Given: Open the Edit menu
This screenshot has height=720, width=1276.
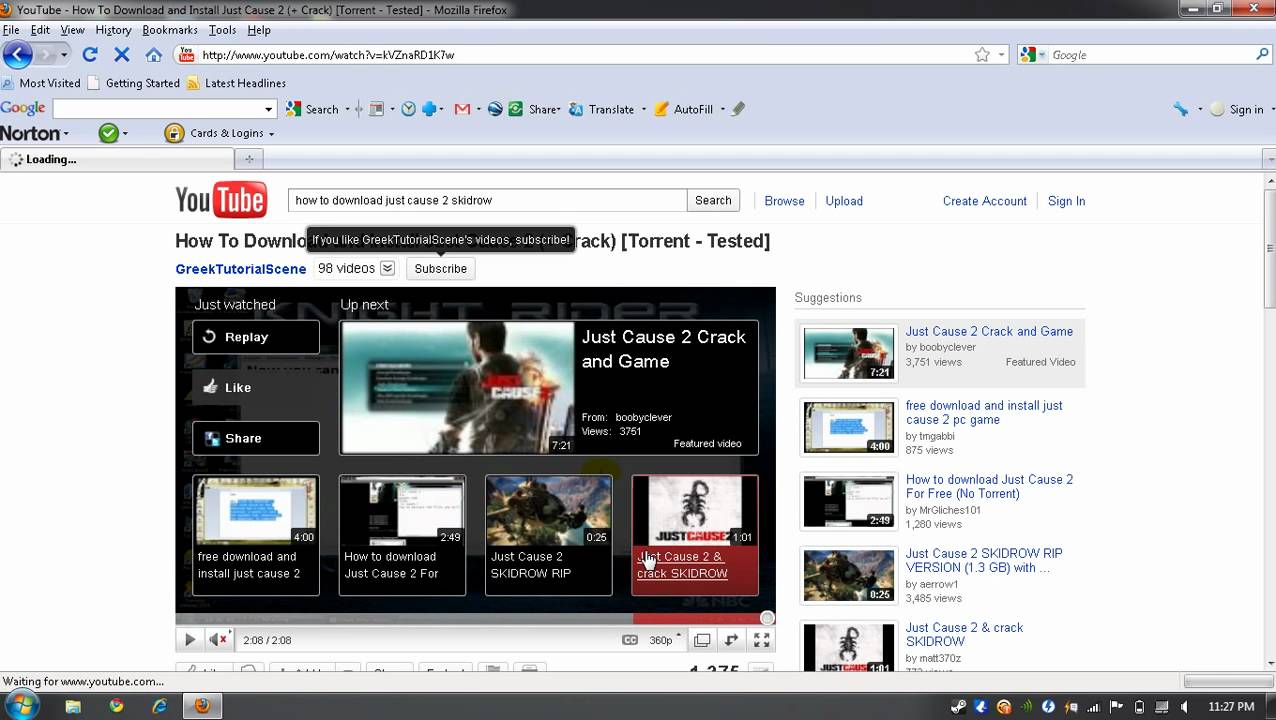Looking at the screenshot, I should (40, 30).
